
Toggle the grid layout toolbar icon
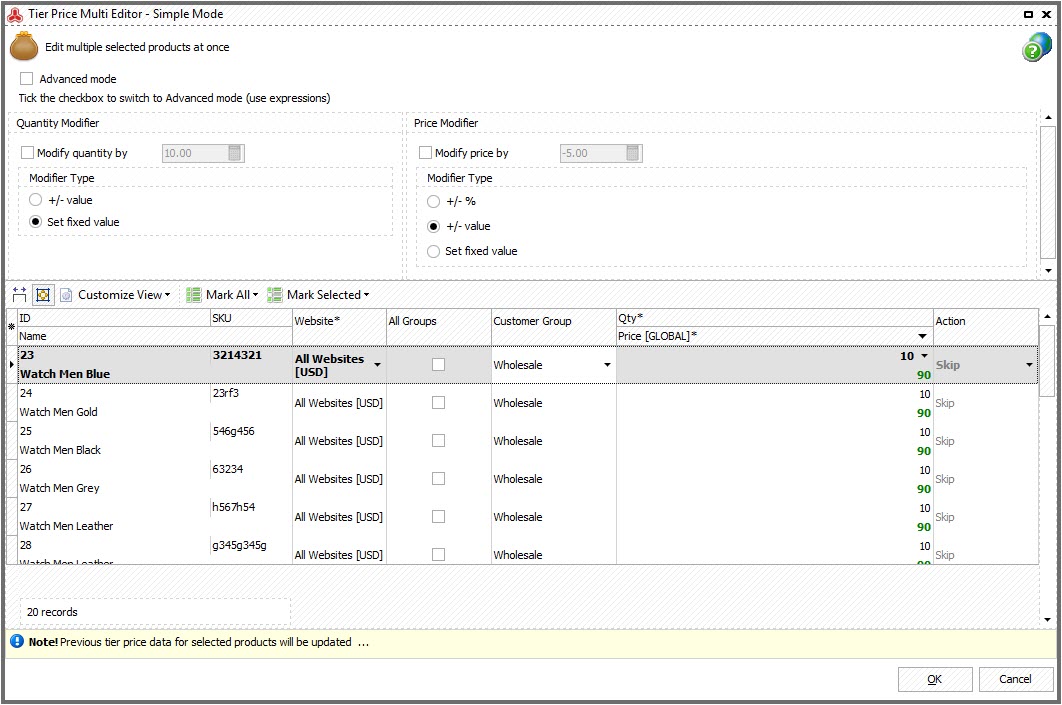click(43, 295)
